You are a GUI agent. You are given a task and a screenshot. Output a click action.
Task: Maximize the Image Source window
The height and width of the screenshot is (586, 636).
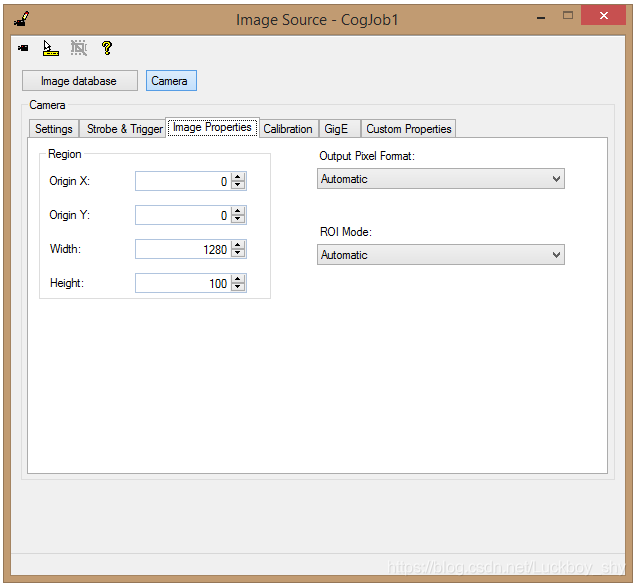[x=568, y=16]
